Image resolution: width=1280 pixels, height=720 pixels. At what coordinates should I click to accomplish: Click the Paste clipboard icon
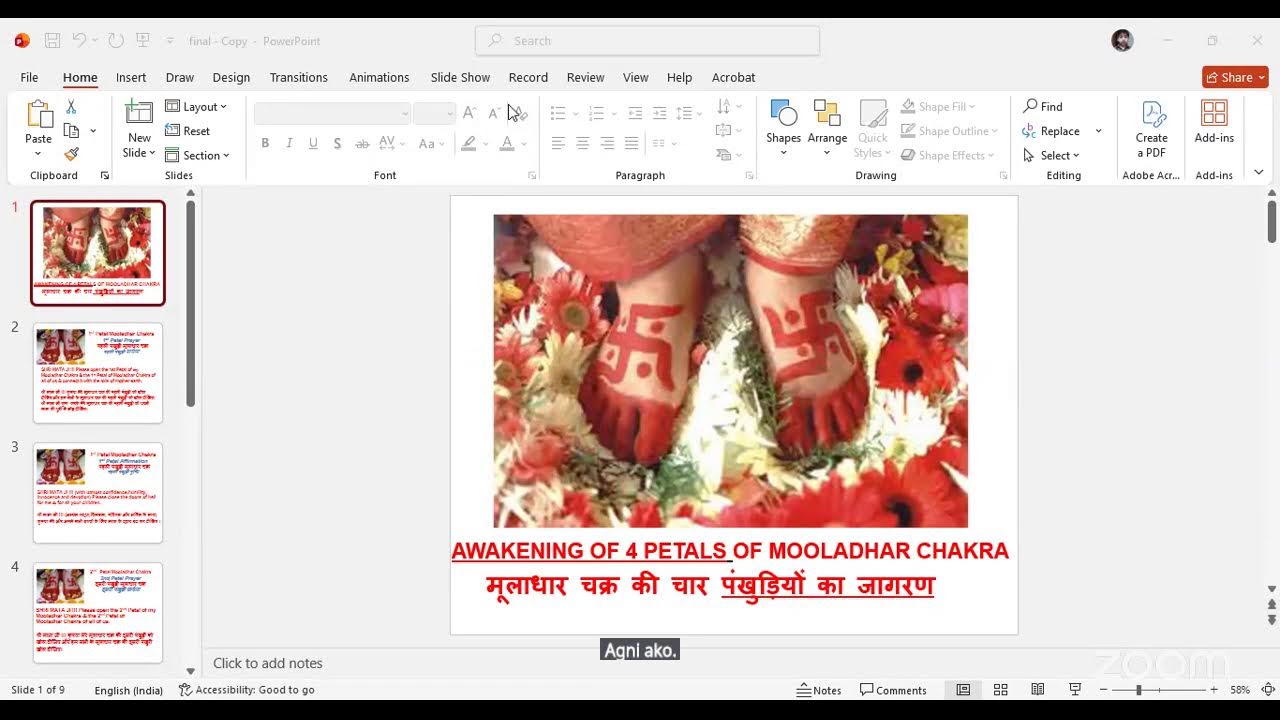[x=39, y=115]
